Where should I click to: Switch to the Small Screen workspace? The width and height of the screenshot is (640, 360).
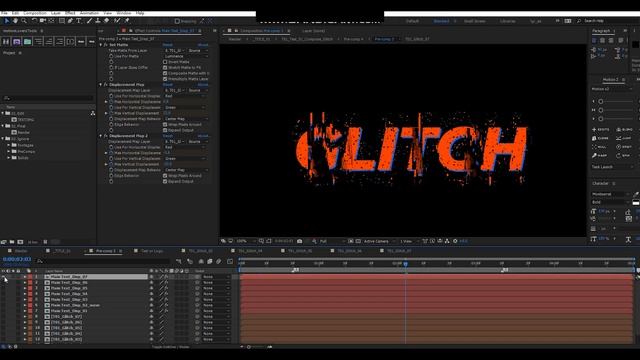coord(475,21)
